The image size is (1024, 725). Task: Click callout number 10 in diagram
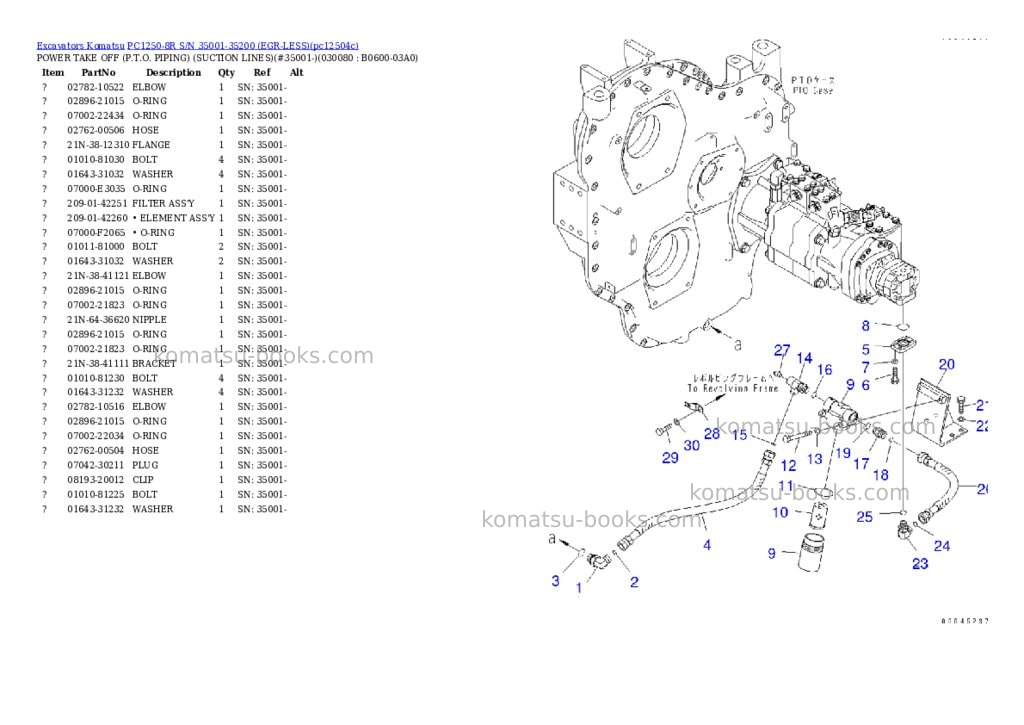click(780, 513)
